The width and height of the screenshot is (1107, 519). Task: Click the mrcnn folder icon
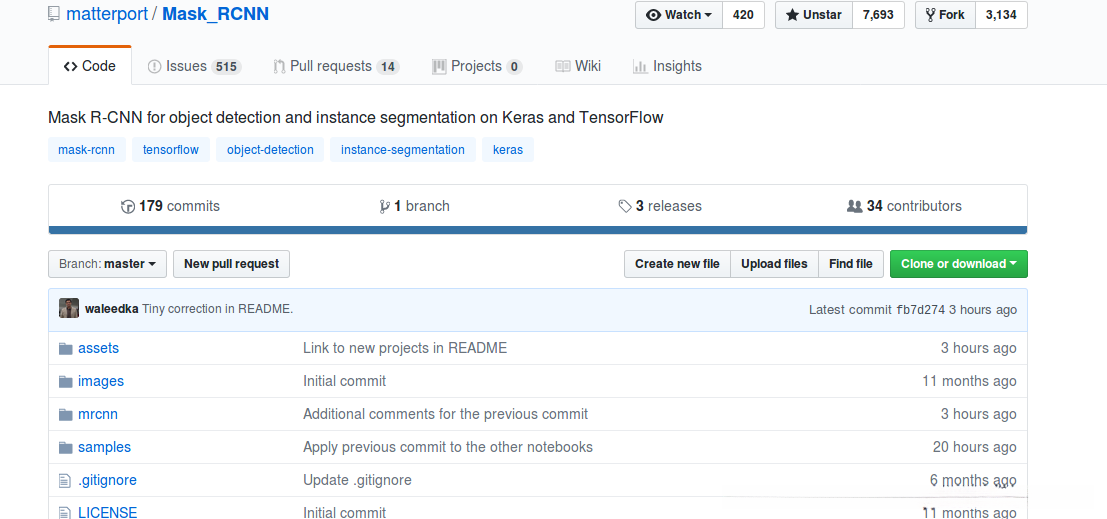(x=66, y=414)
